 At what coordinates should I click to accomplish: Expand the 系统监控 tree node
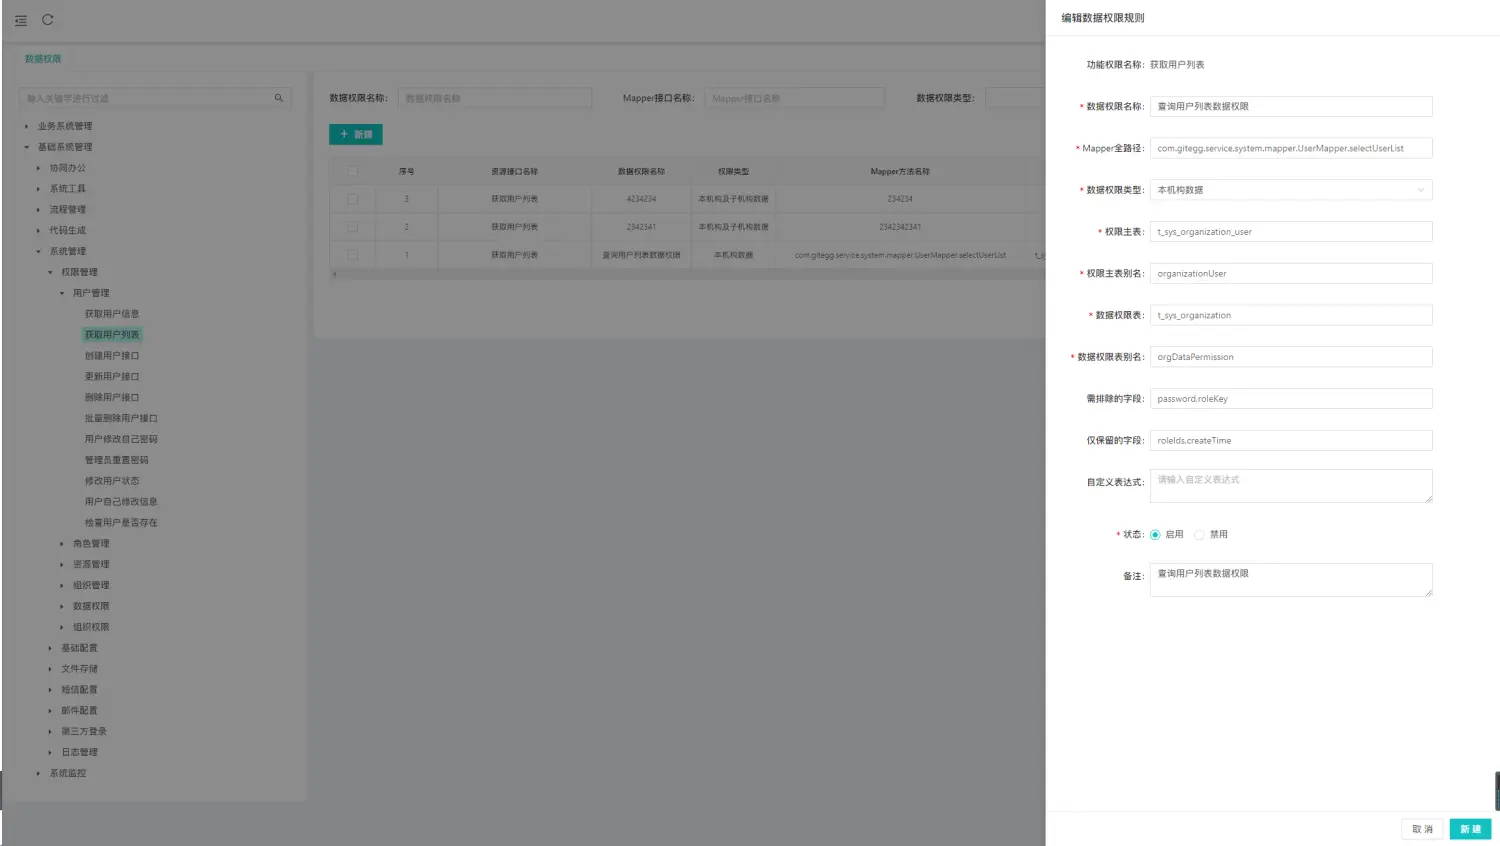pos(38,774)
